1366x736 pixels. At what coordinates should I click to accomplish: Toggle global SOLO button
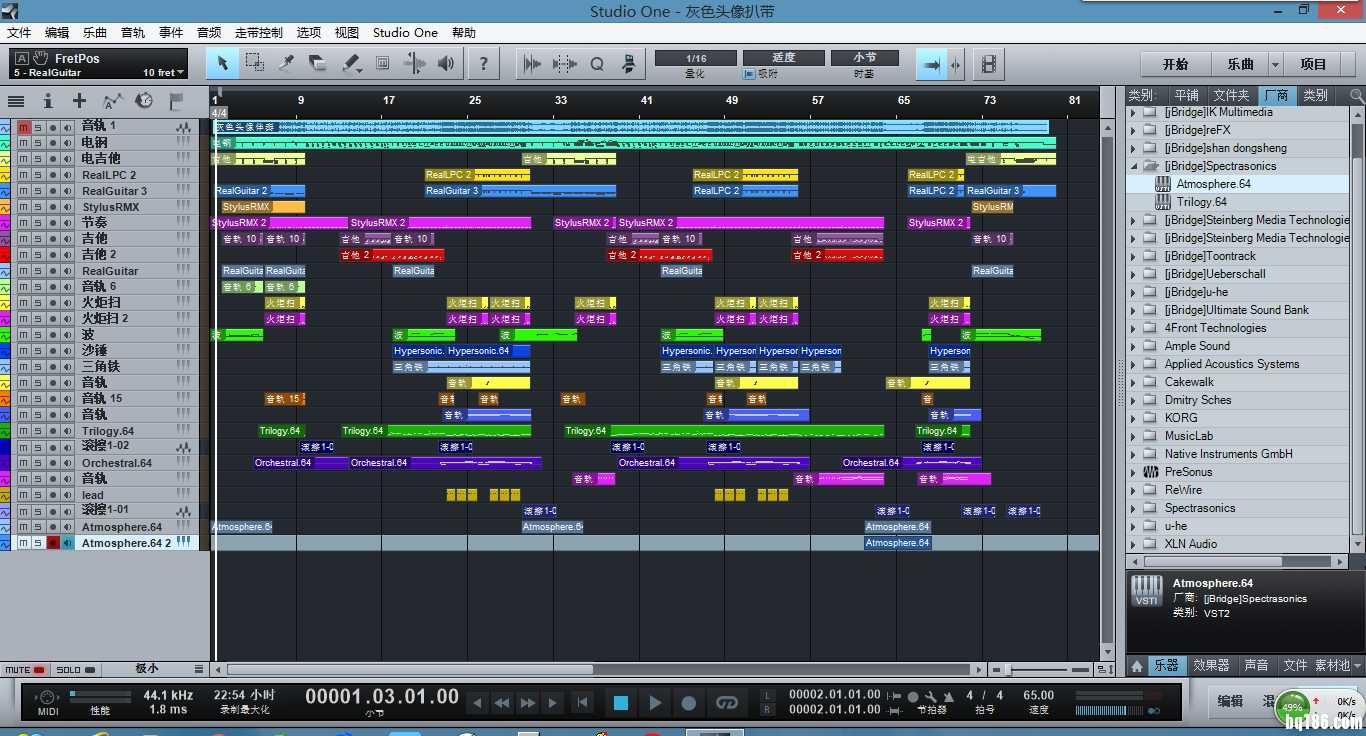coord(74,669)
